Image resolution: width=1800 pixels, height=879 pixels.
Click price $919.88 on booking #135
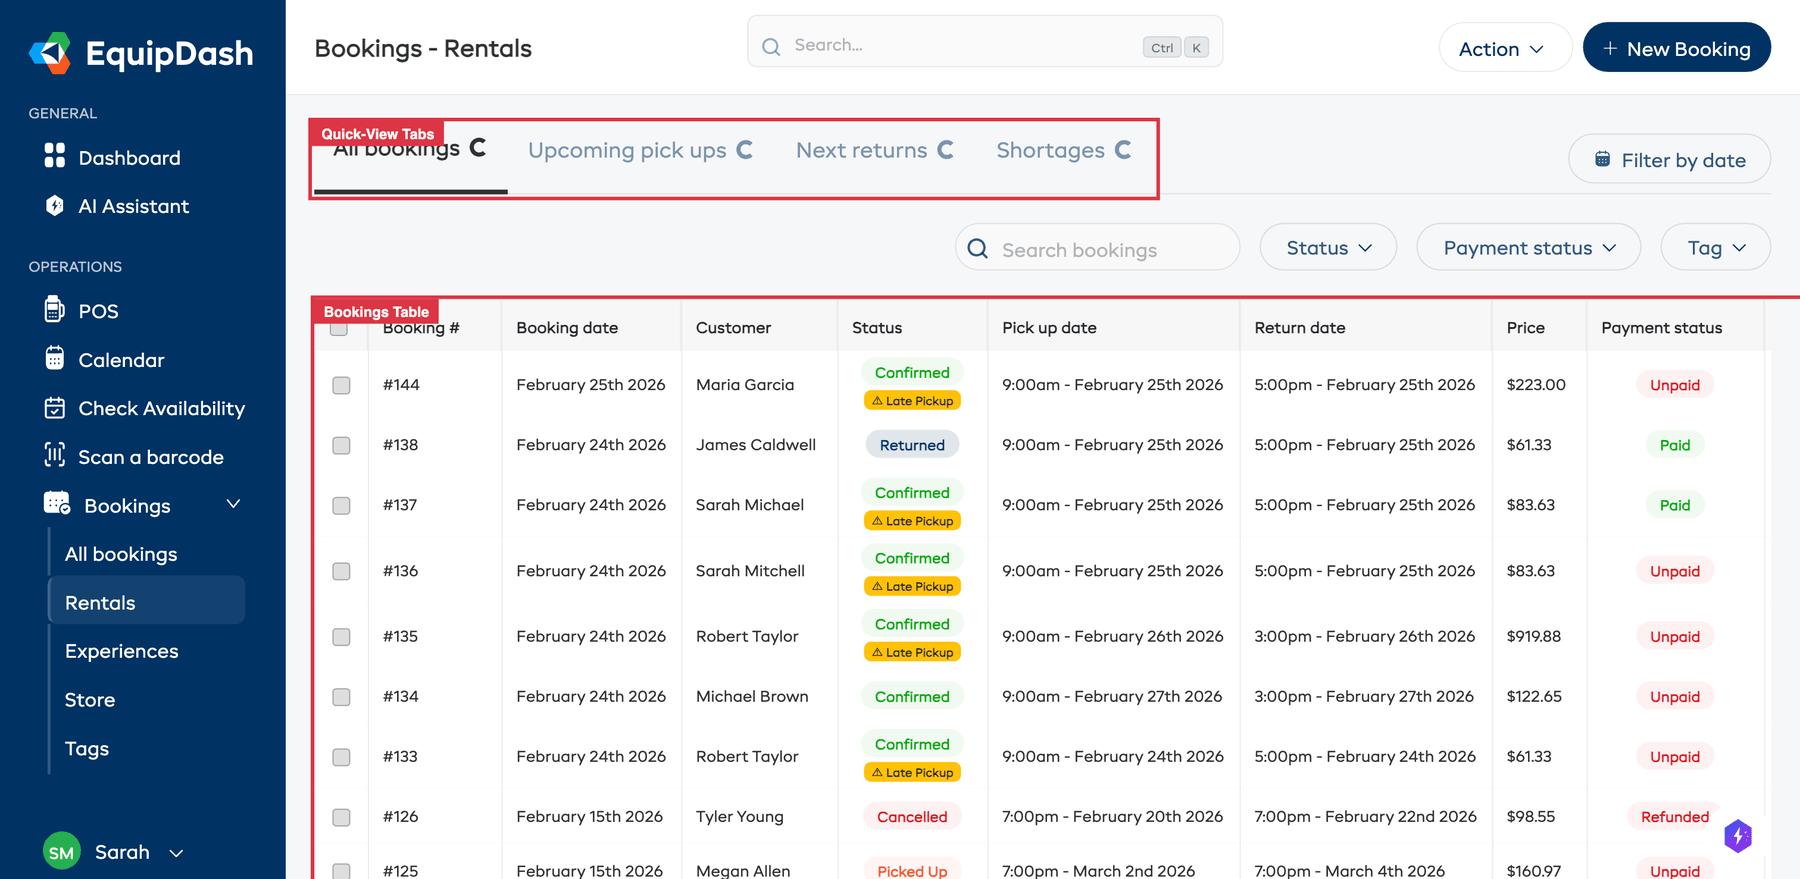1533,636
